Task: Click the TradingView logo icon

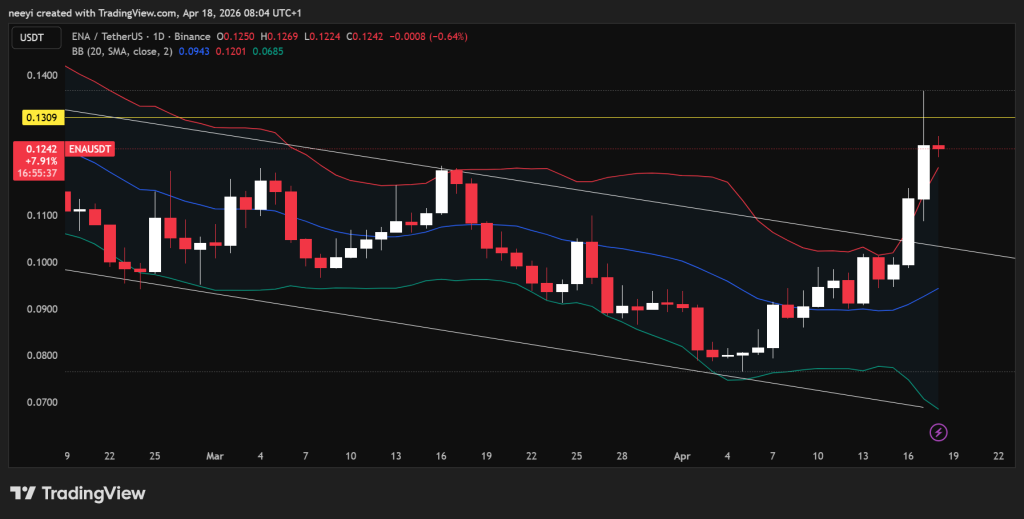Action: [22, 493]
